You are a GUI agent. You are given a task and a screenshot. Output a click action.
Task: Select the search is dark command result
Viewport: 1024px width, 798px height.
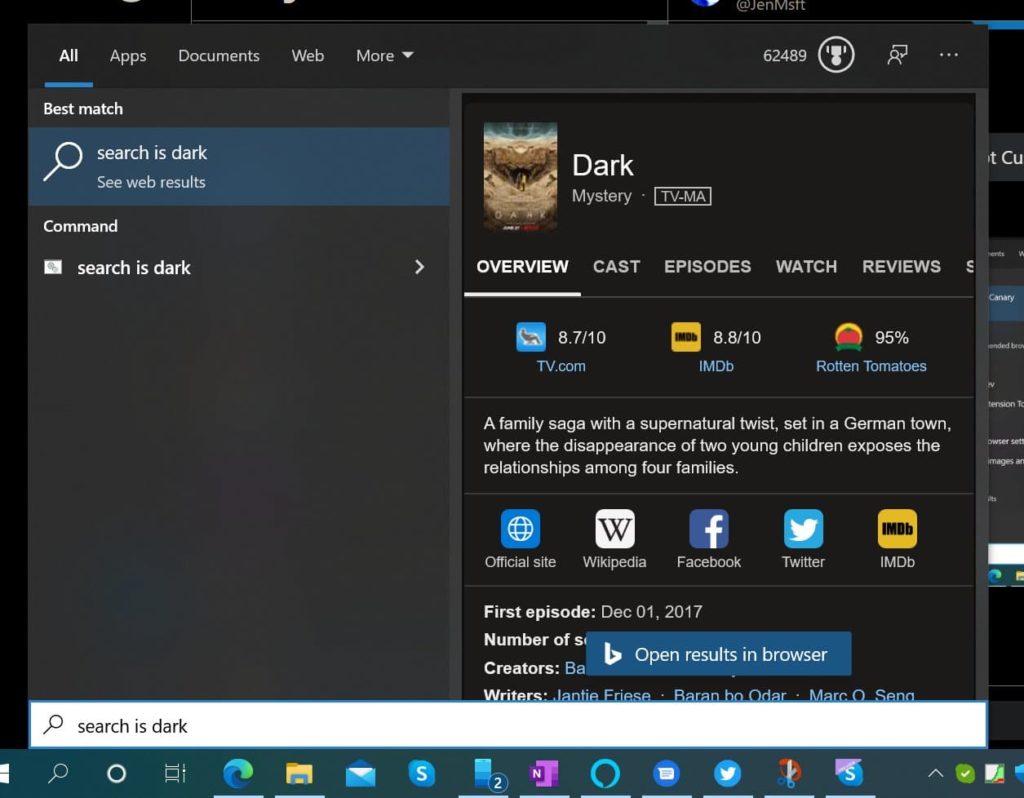239,267
